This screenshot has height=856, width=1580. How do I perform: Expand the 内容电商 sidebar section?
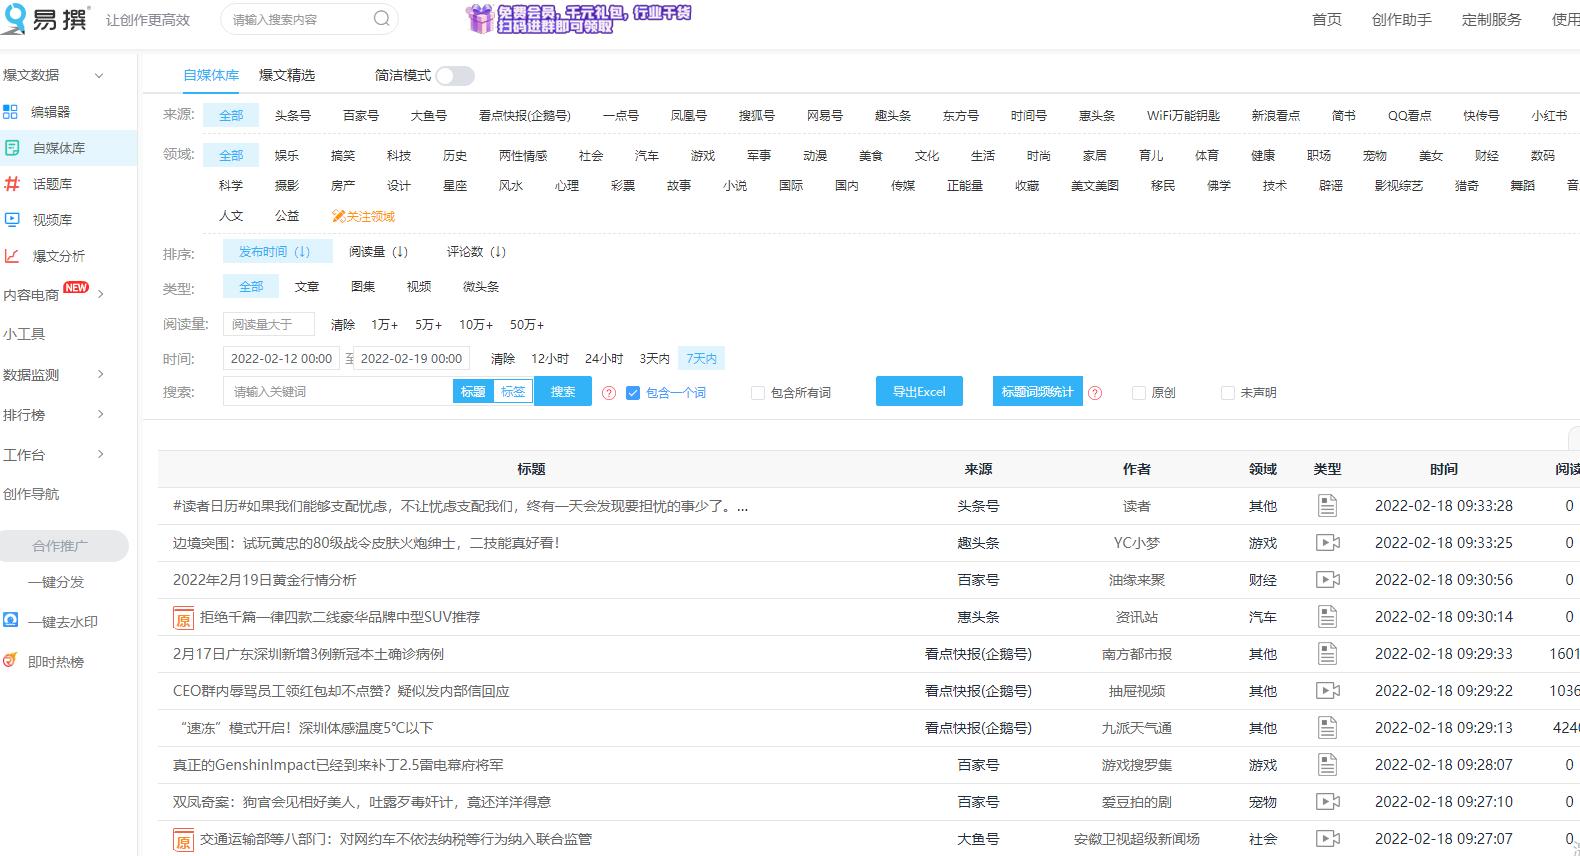tap(100, 294)
